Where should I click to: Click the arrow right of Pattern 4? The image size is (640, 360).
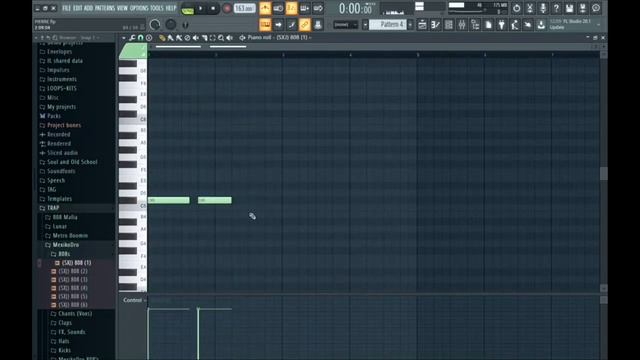click(411, 24)
